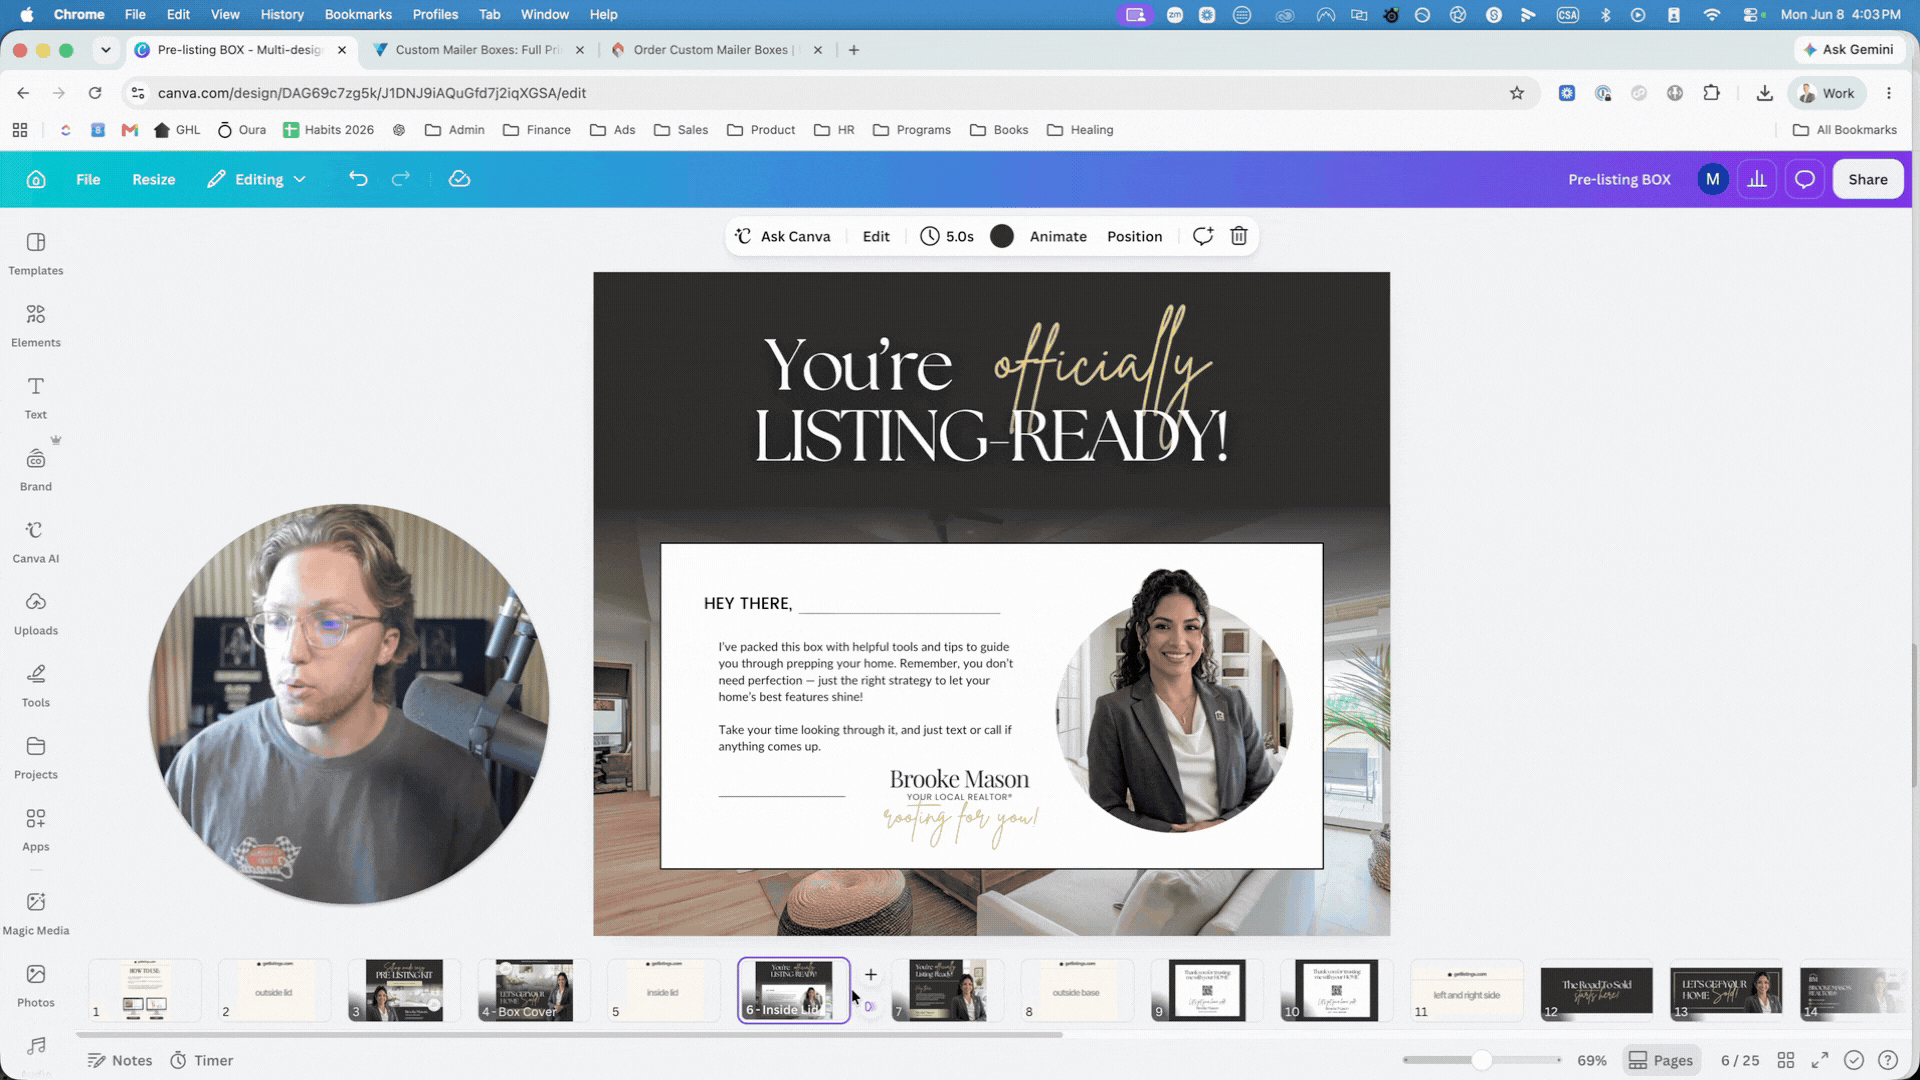
Task: Open a new Chrome tab
Action: pyautogui.click(x=854, y=50)
